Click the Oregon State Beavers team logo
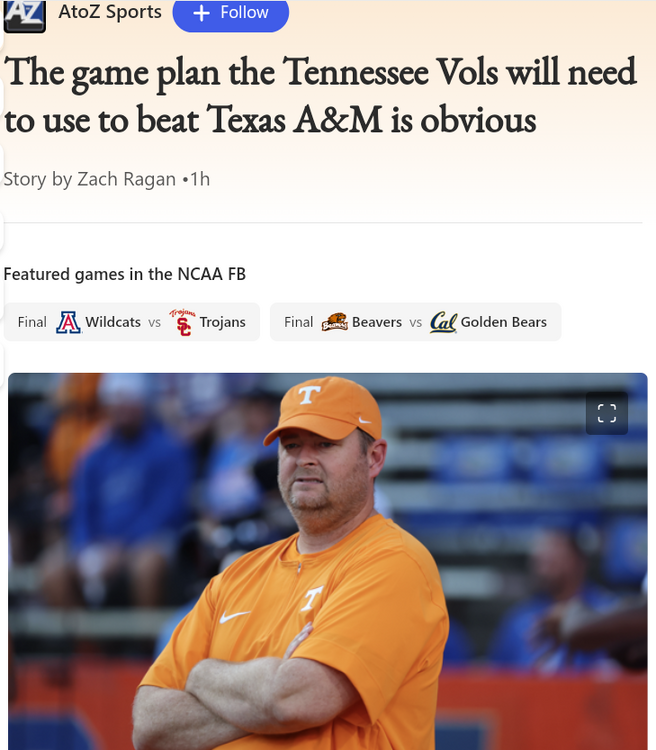This screenshot has width=656, height=750. click(x=334, y=322)
